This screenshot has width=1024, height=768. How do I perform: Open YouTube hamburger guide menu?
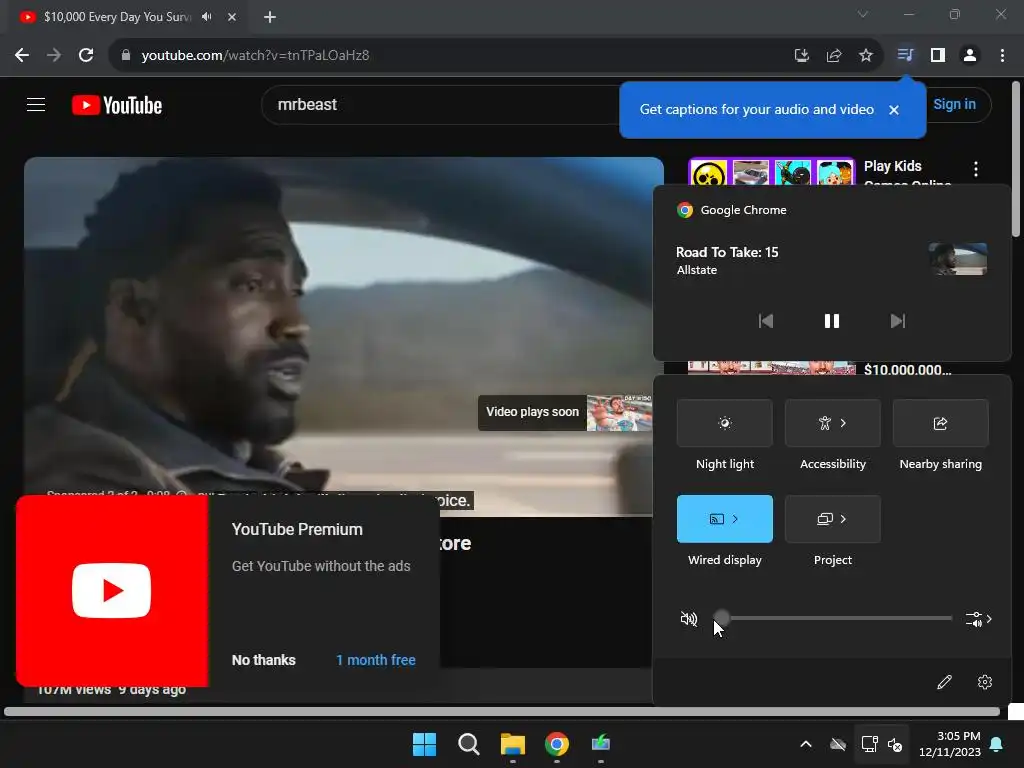pyautogui.click(x=36, y=104)
